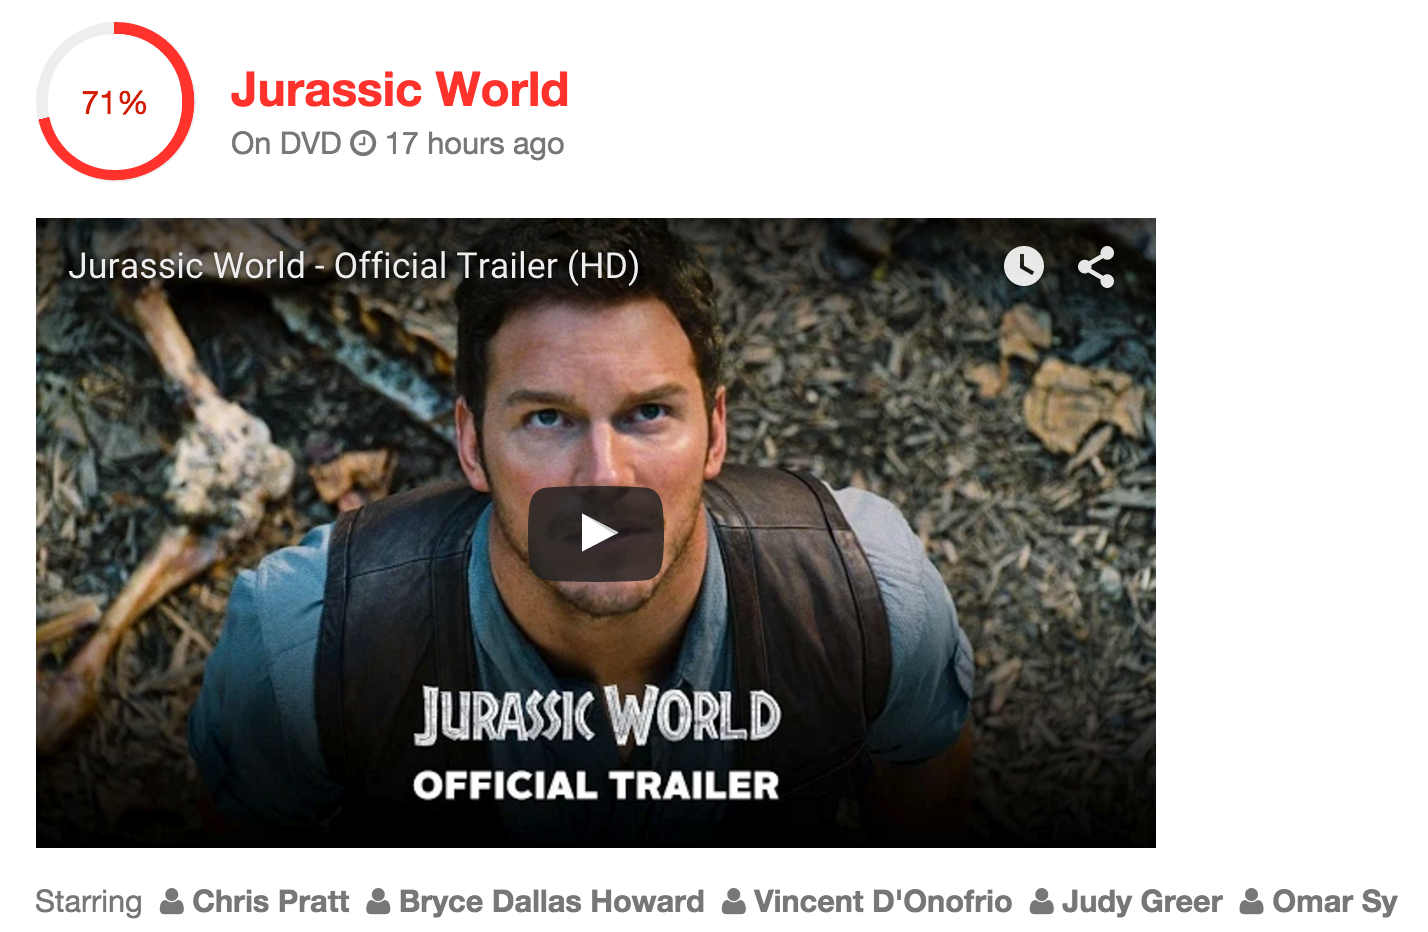Screen dimensions: 1428x932
Task: Open Bryce Dallas Howard actor link
Action: (551, 901)
